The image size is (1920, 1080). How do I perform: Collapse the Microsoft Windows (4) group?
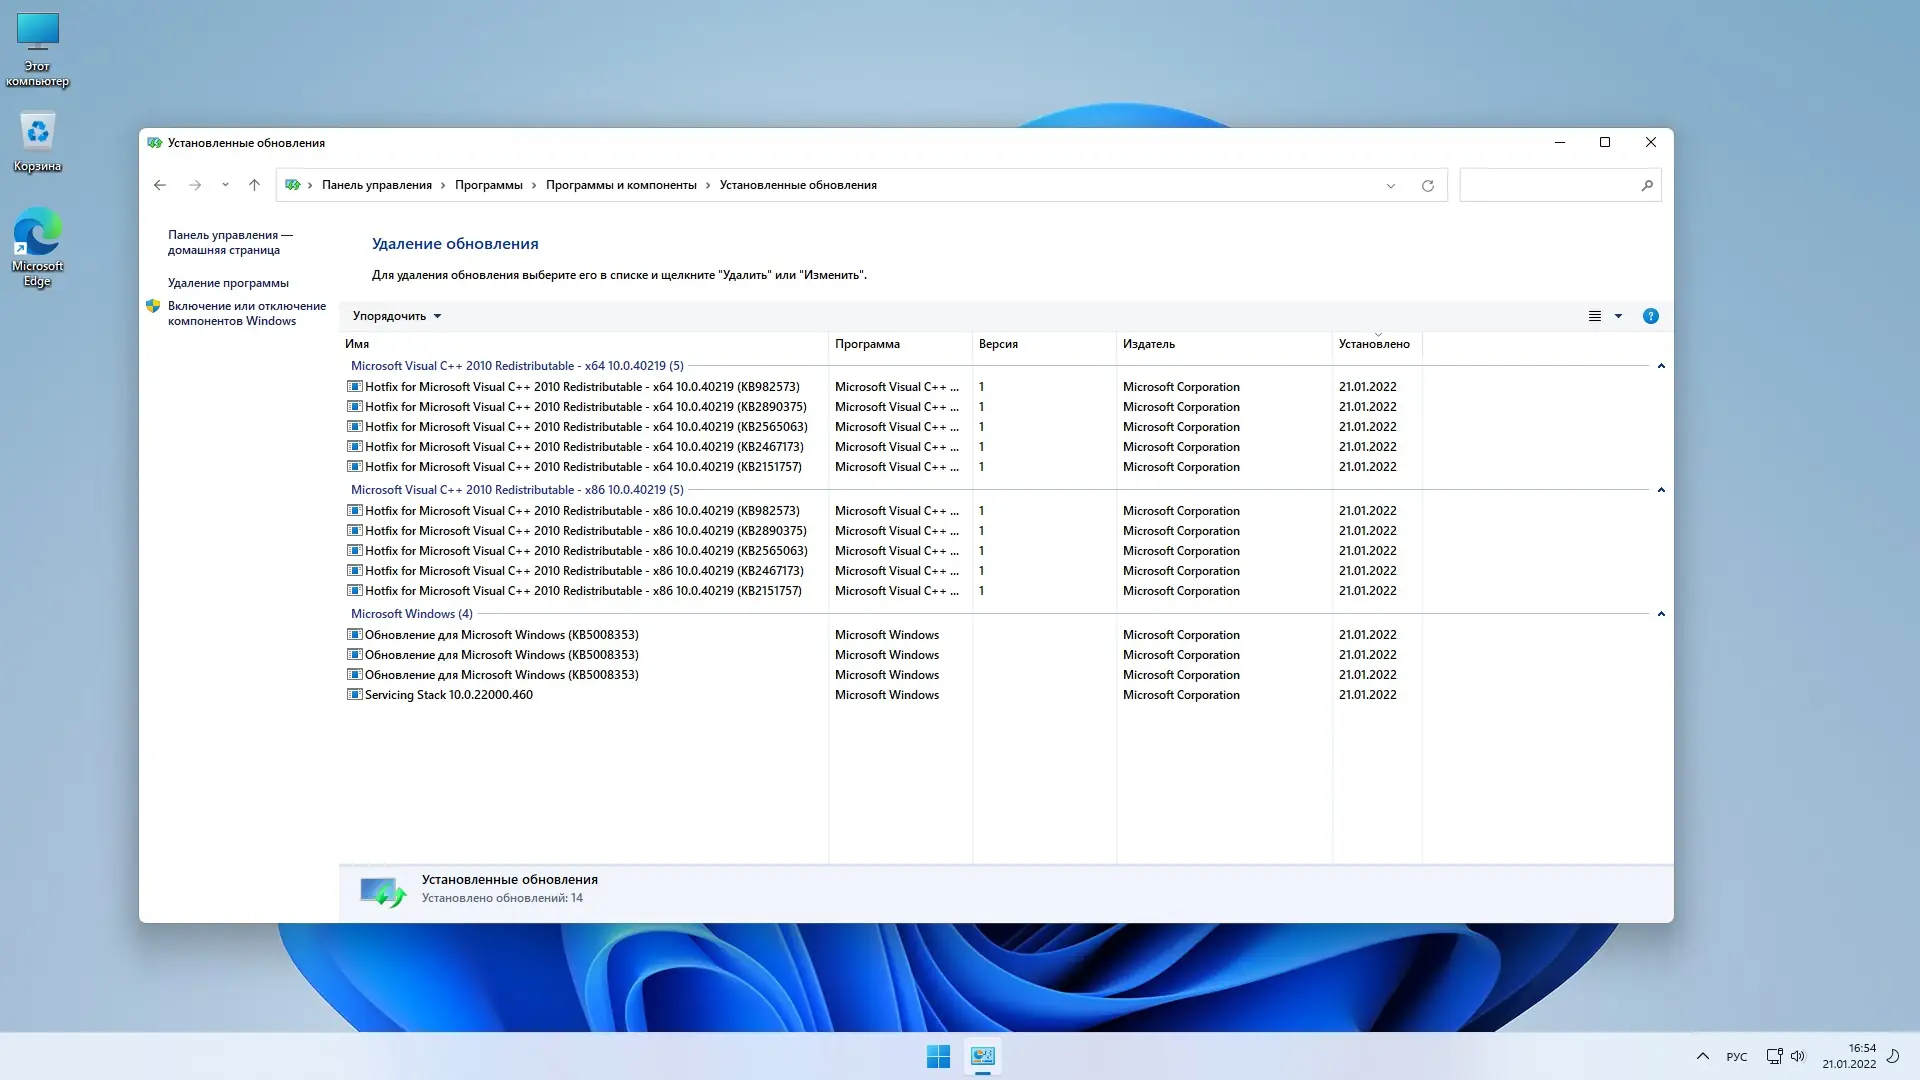coord(1661,614)
